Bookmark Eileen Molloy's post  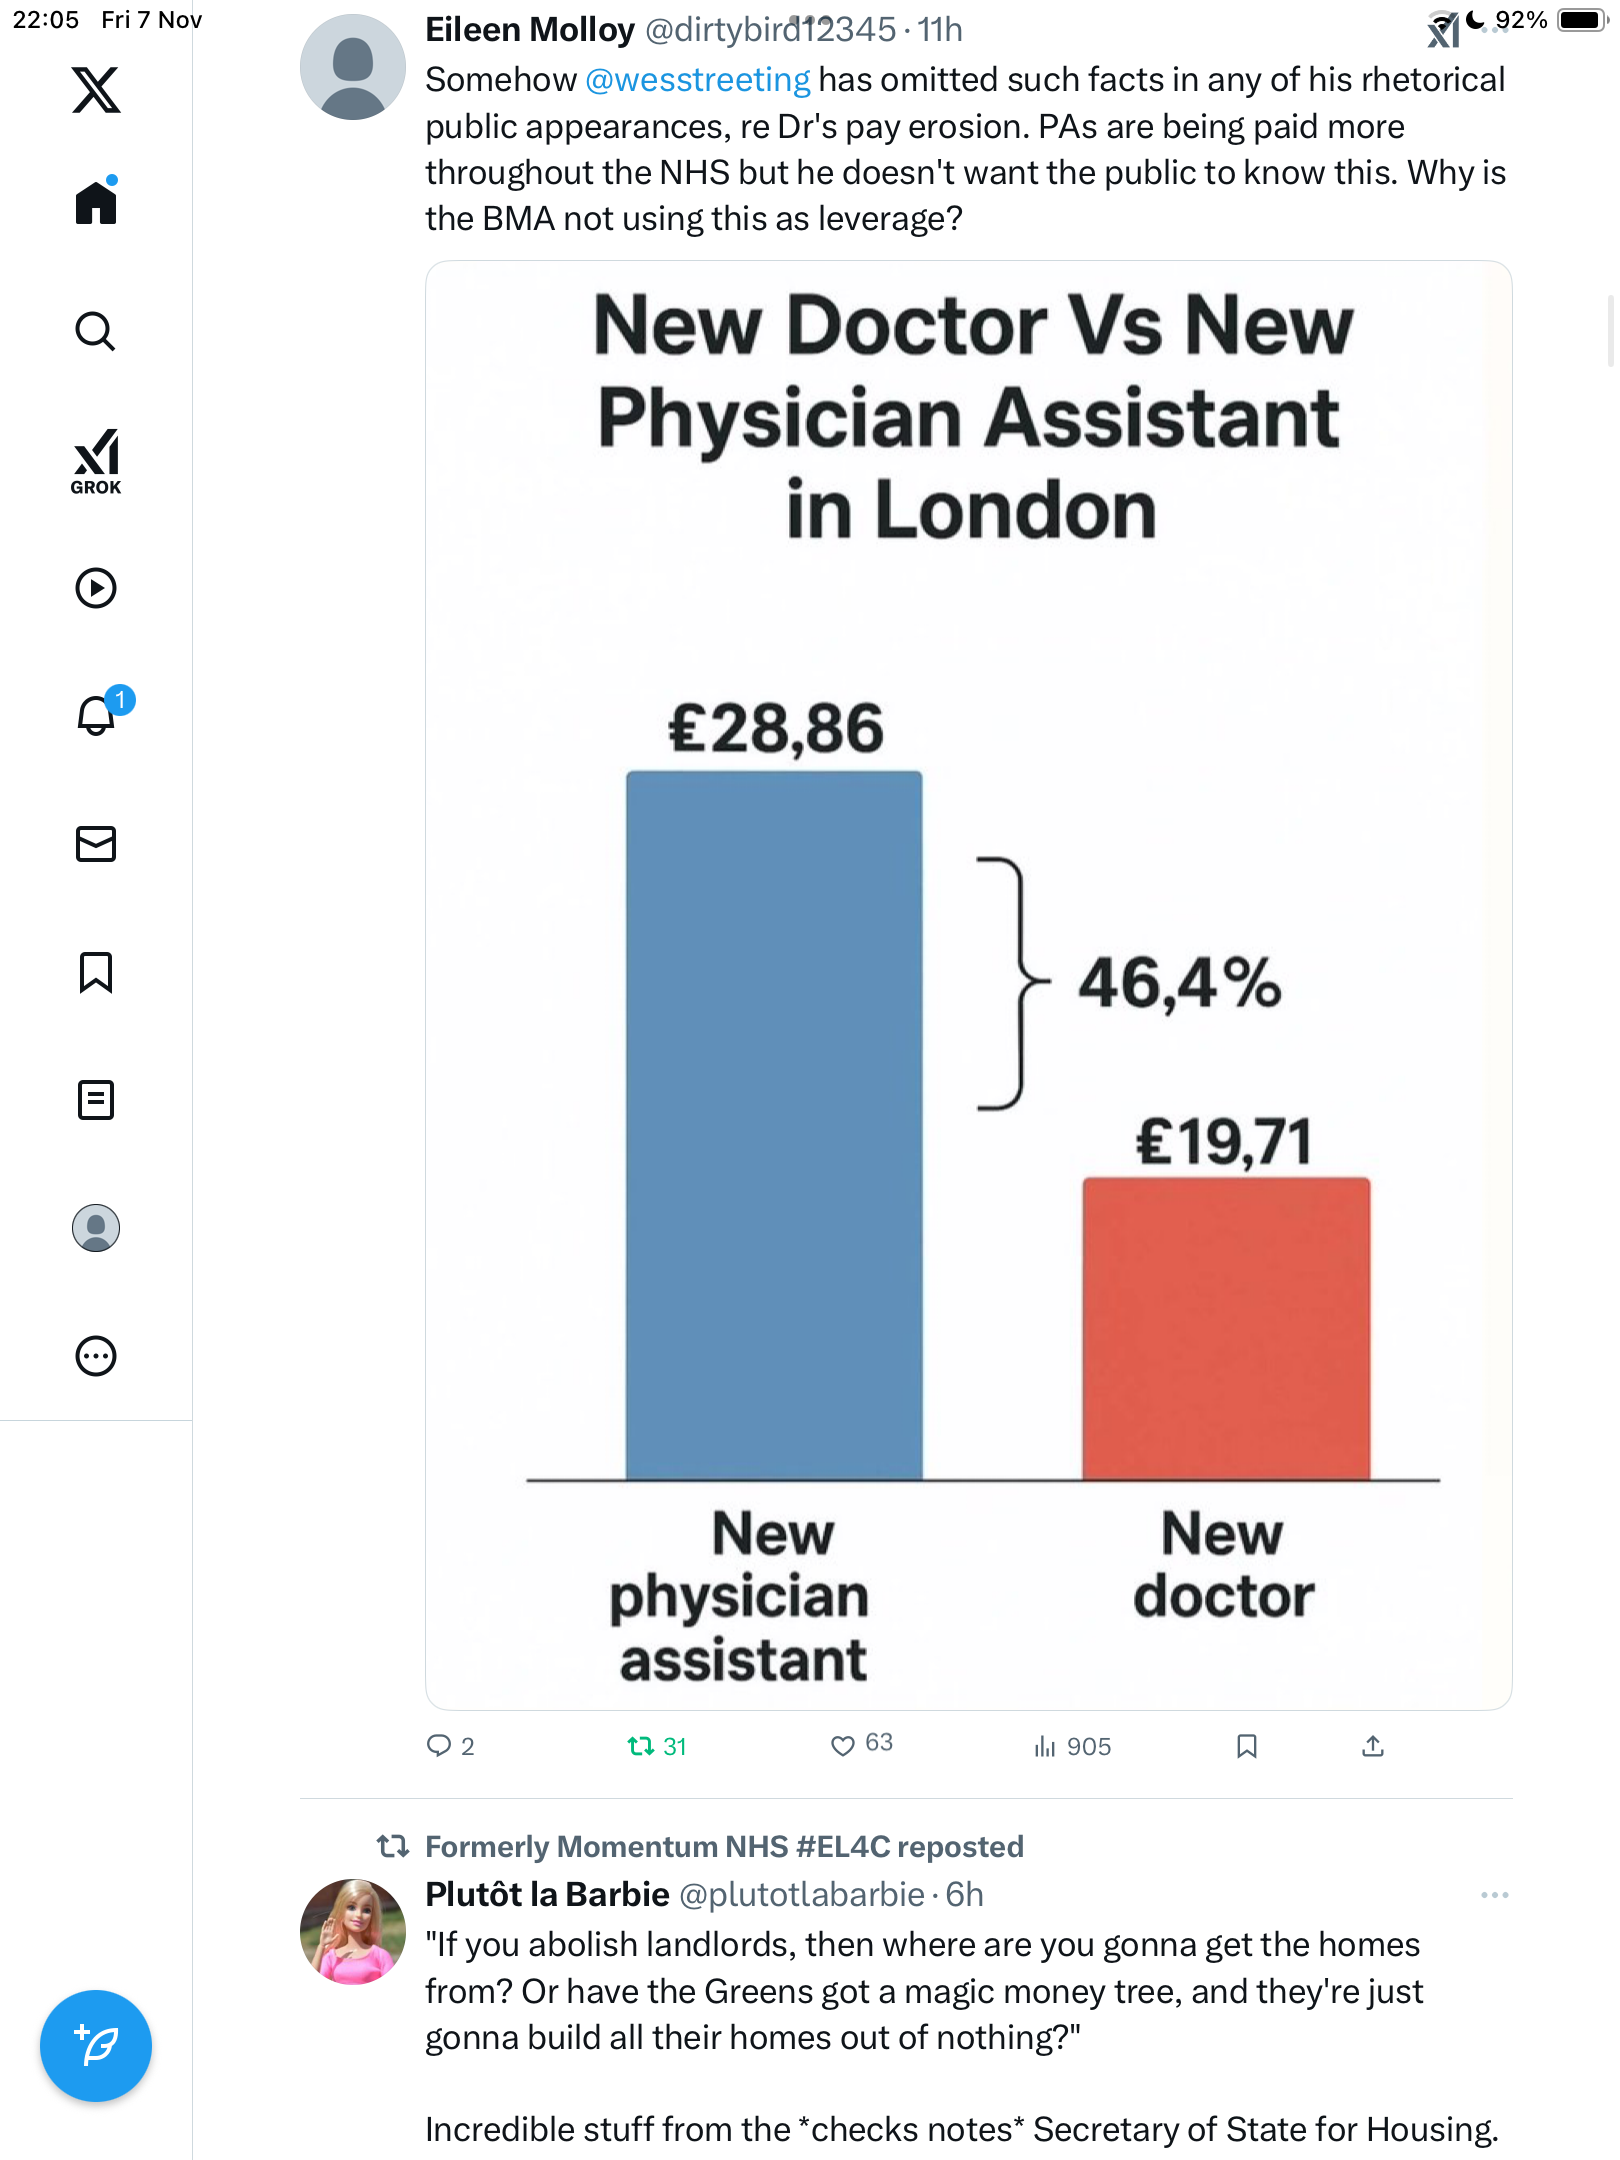(1246, 1746)
